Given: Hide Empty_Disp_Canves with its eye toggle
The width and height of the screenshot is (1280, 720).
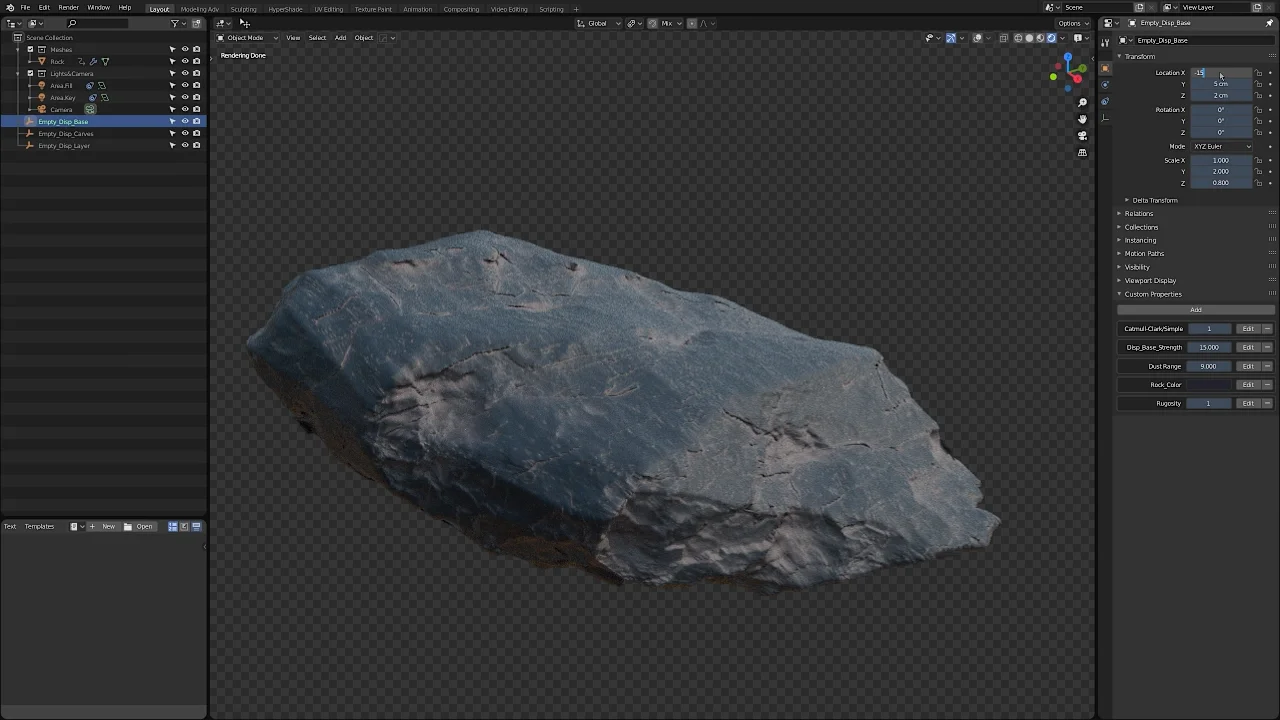Looking at the screenshot, I should tap(185, 134).
